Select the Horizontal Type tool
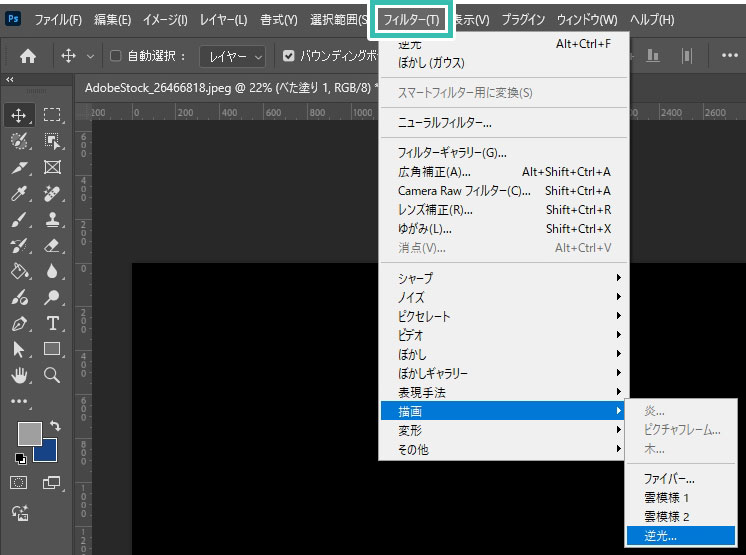The height and width of the screenshot is (555, 746). 52,323
